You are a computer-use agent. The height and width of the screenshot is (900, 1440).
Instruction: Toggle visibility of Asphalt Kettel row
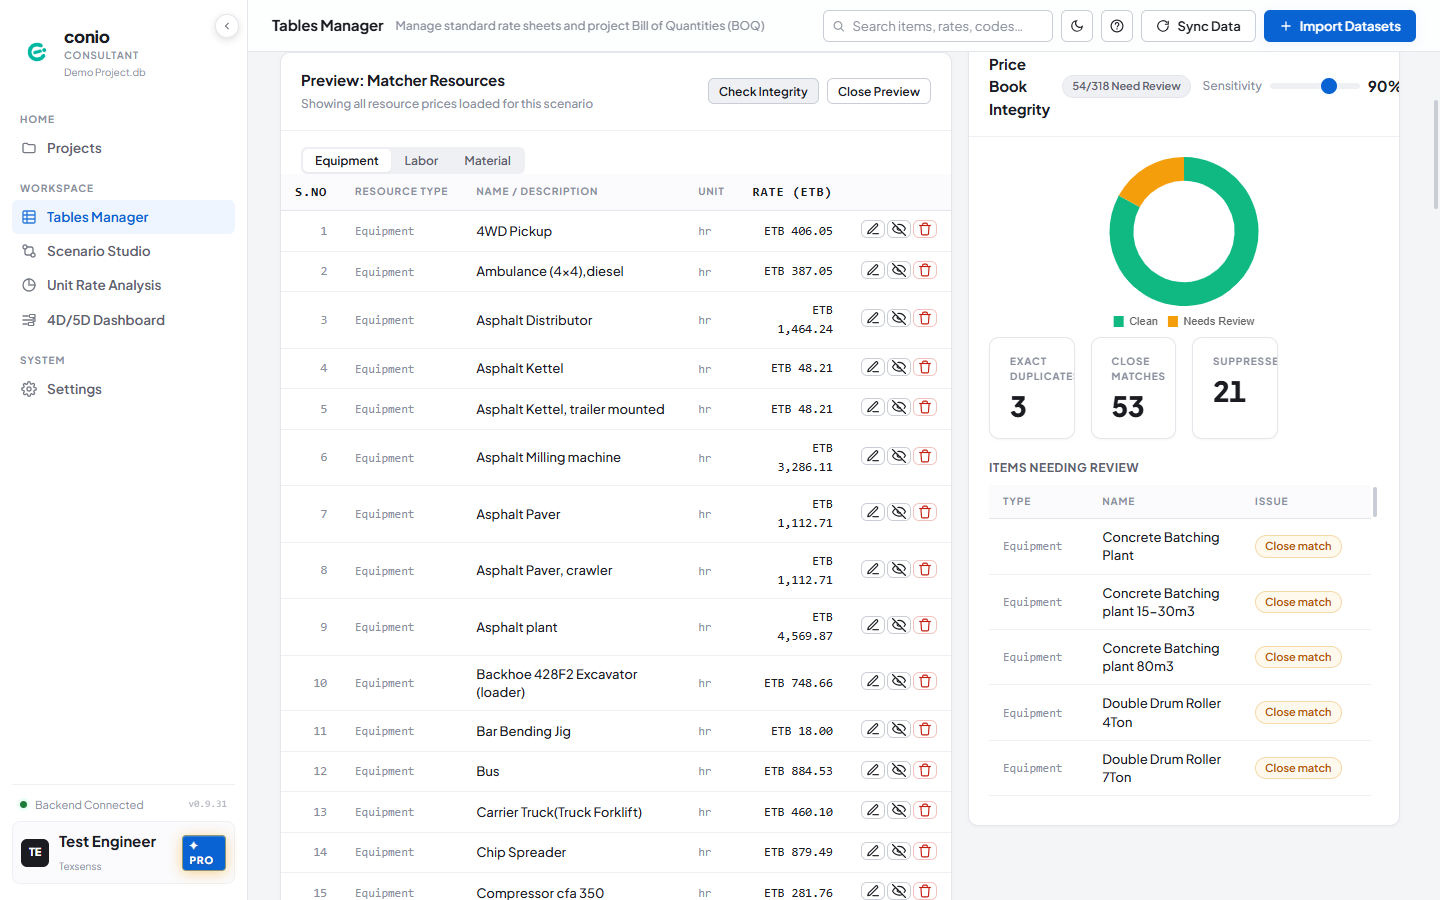[899, 368]
